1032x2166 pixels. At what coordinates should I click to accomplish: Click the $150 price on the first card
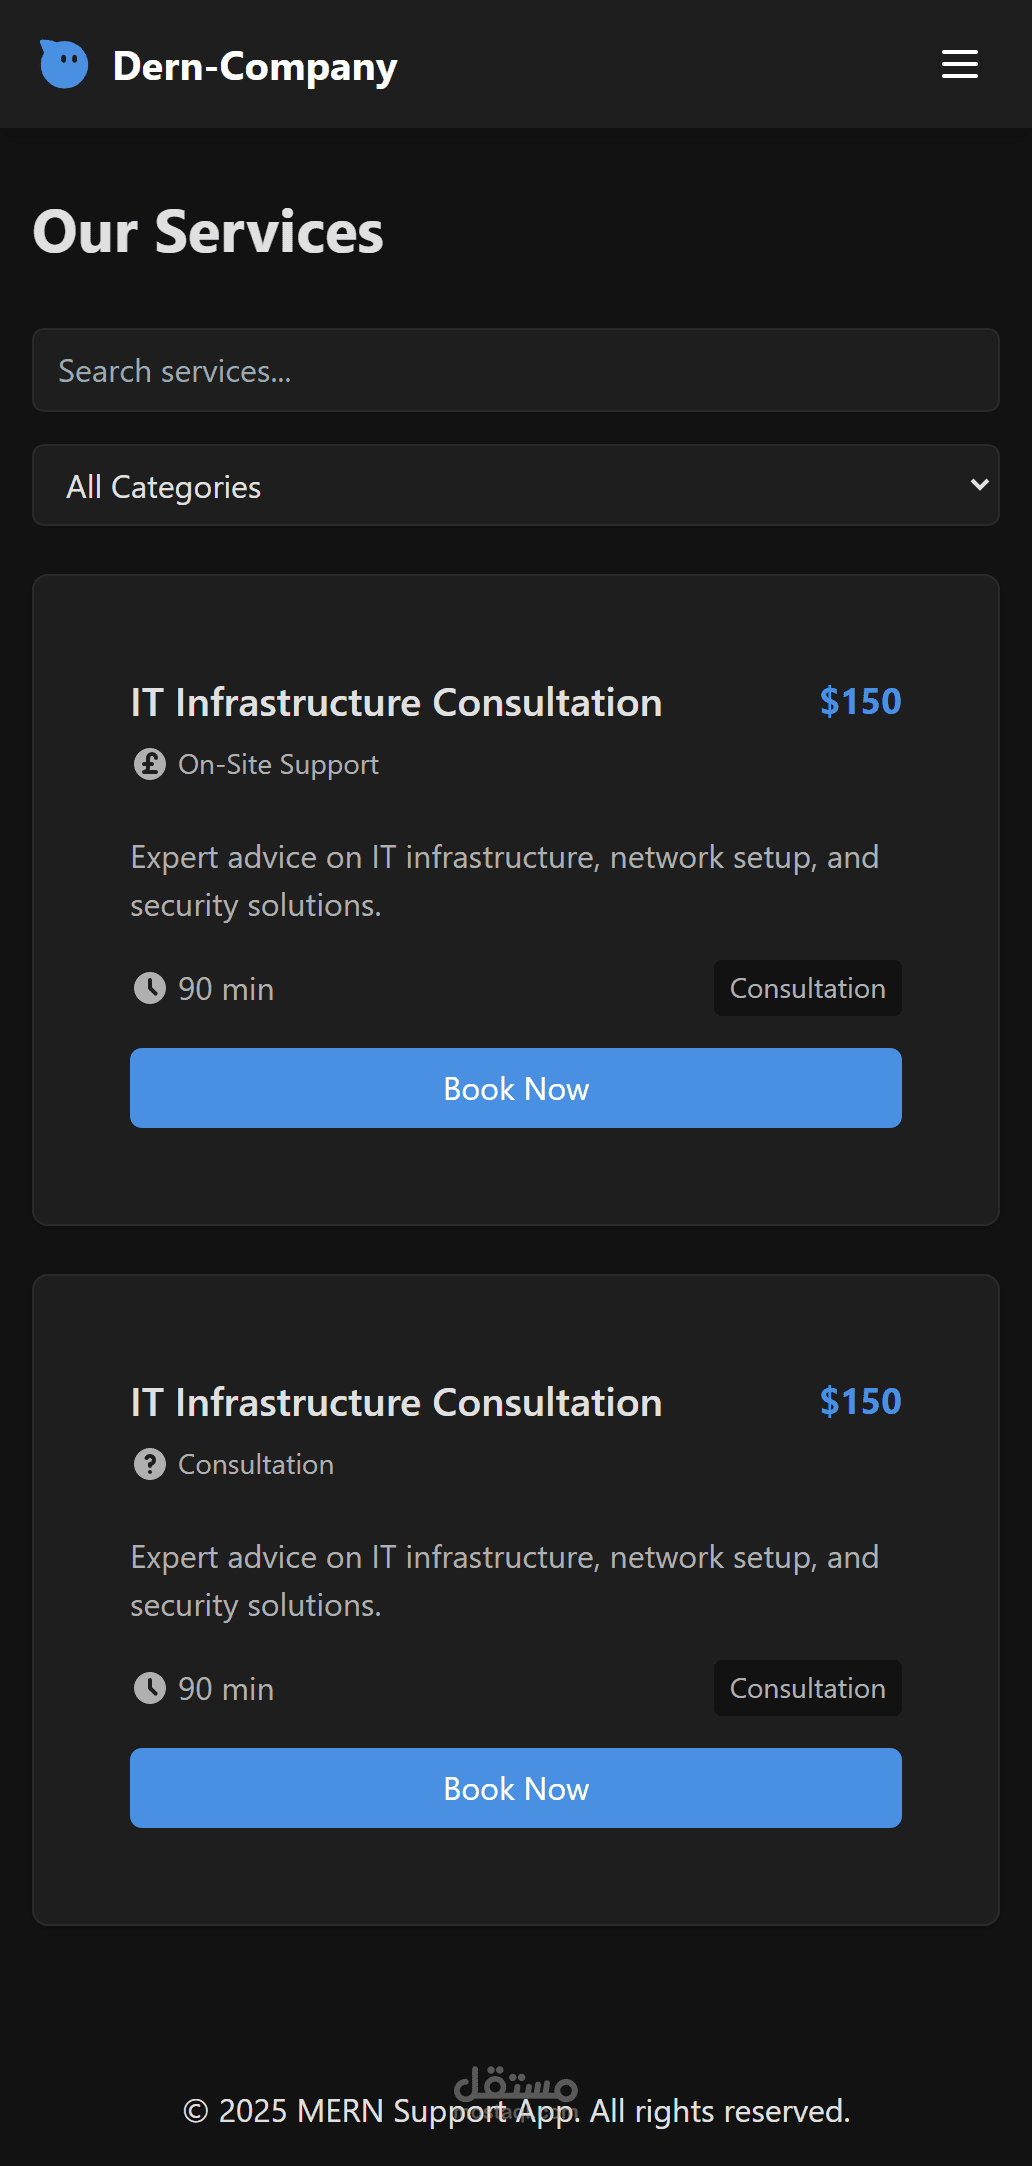(x=860, y=702)
